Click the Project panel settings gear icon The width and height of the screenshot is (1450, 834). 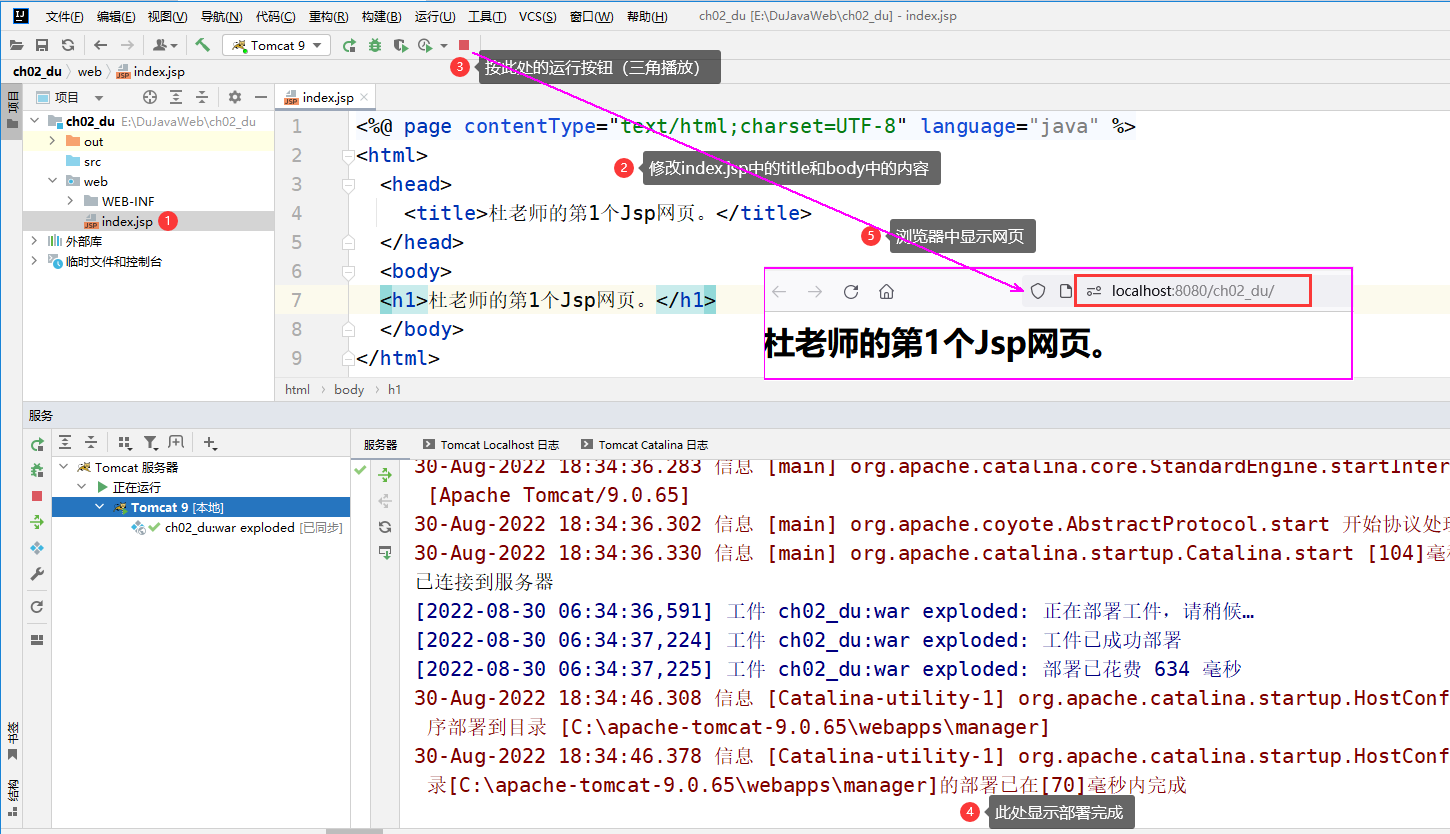click(x=235, y=97)
